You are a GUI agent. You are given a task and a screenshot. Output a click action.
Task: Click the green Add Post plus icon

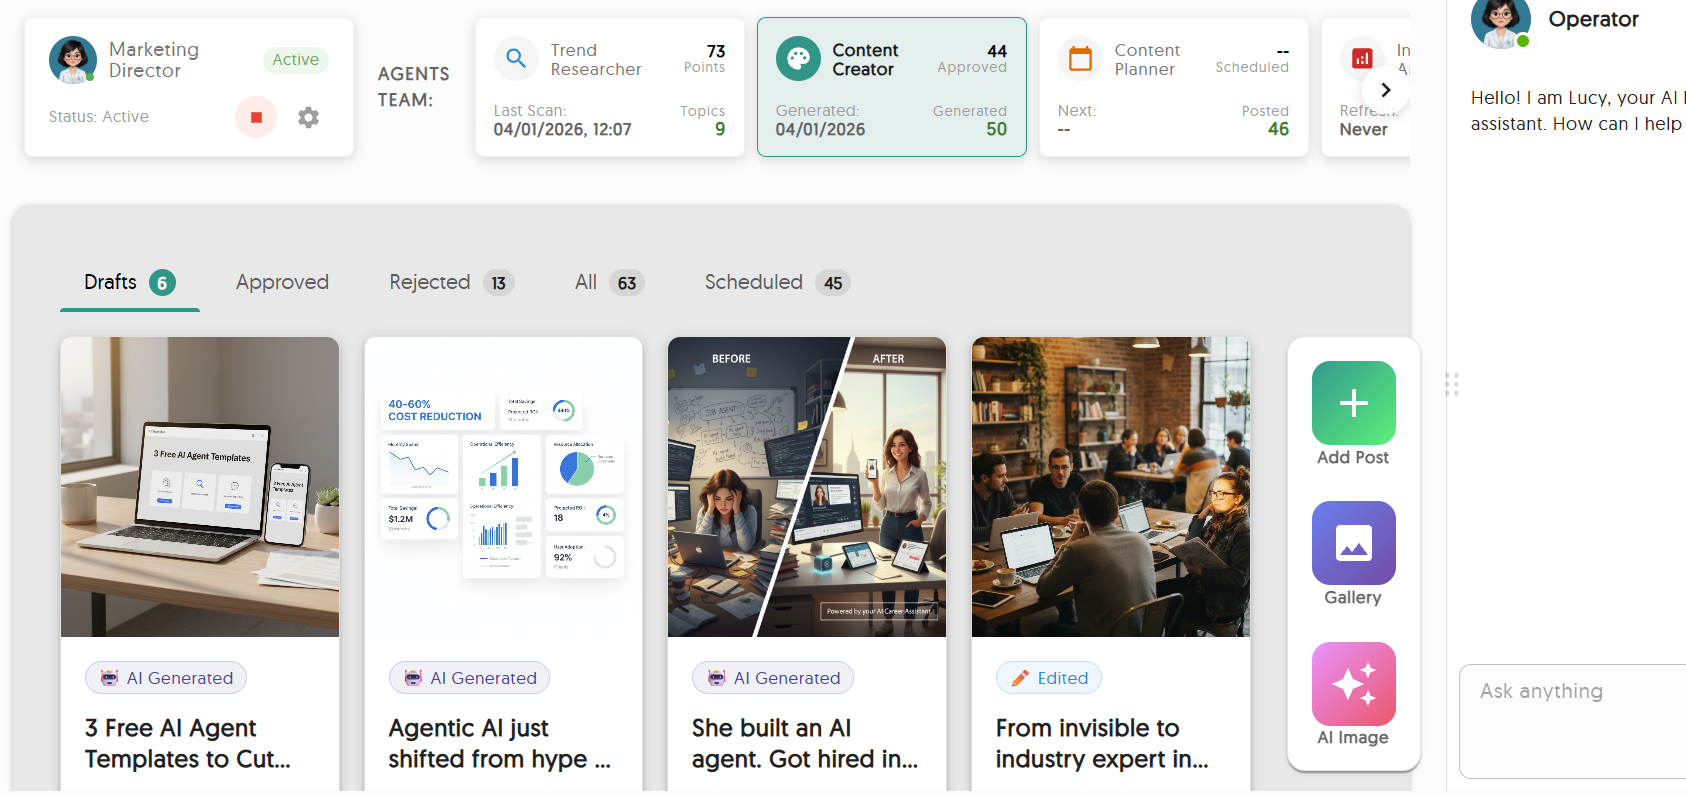1353,403
